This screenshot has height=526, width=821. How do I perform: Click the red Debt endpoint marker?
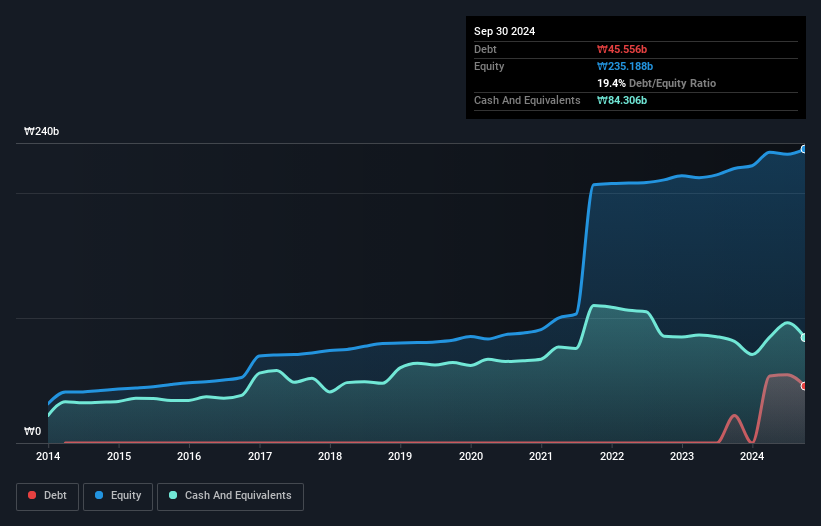tap(804, 386)
